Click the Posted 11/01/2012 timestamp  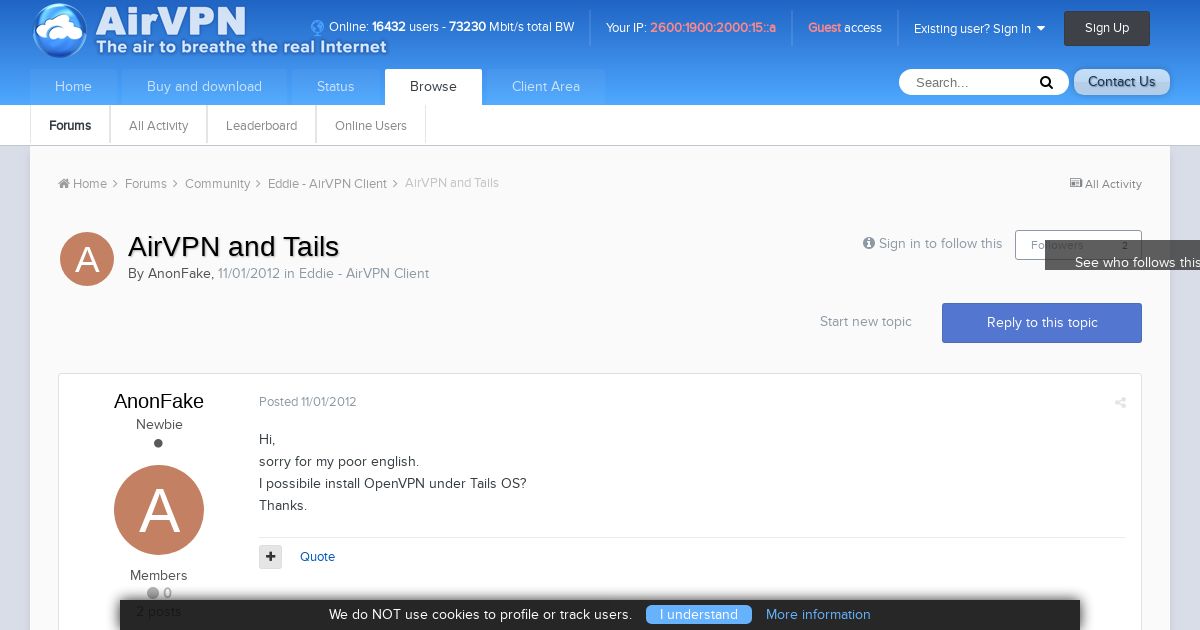click(x=308, y=402)
